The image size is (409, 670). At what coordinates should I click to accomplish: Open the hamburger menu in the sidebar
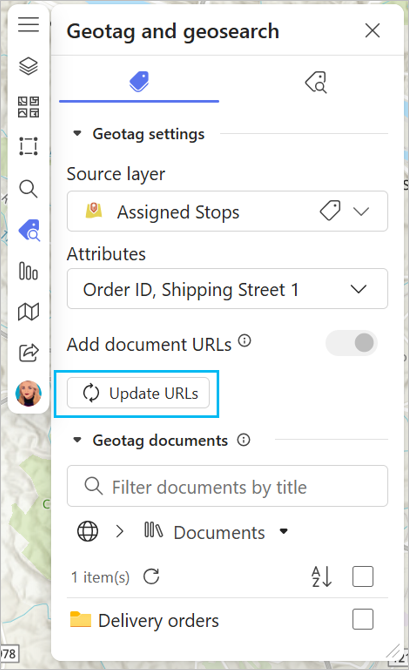click(x=28, y=24)
